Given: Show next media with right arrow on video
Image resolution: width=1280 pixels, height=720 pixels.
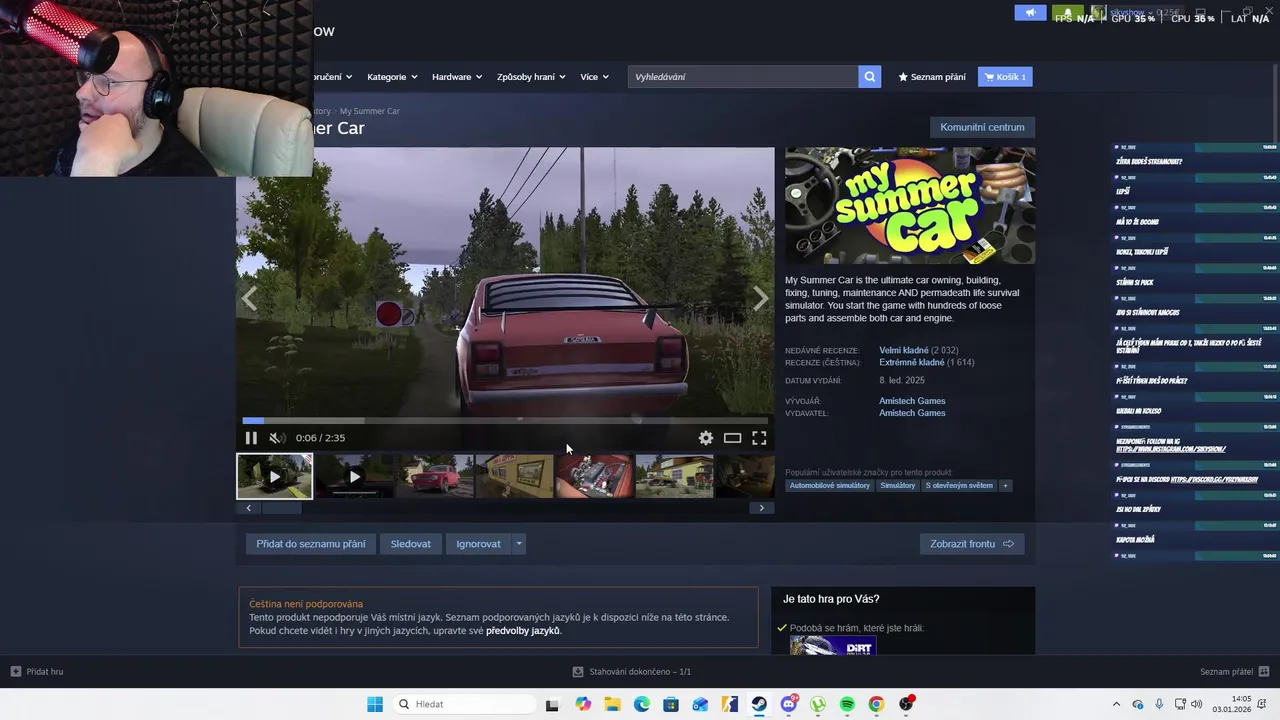Looking at the screenshot, I should tap(761, 297).
